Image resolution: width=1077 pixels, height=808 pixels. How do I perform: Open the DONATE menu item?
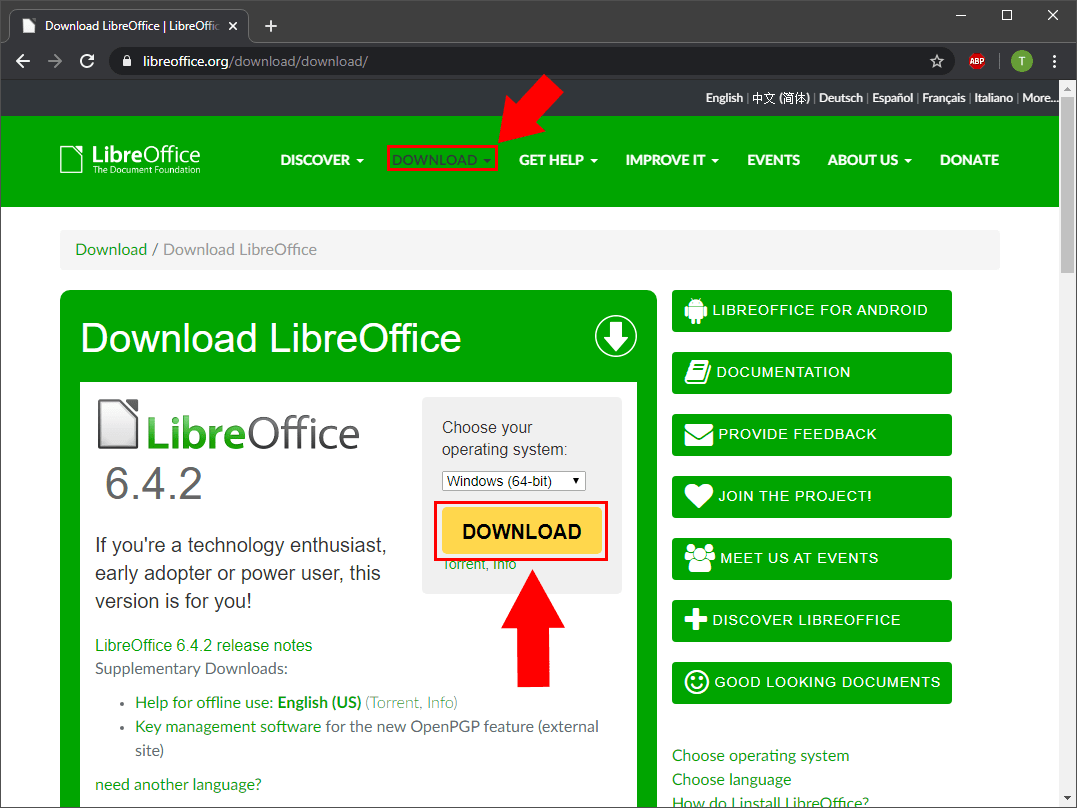point(969,160)
